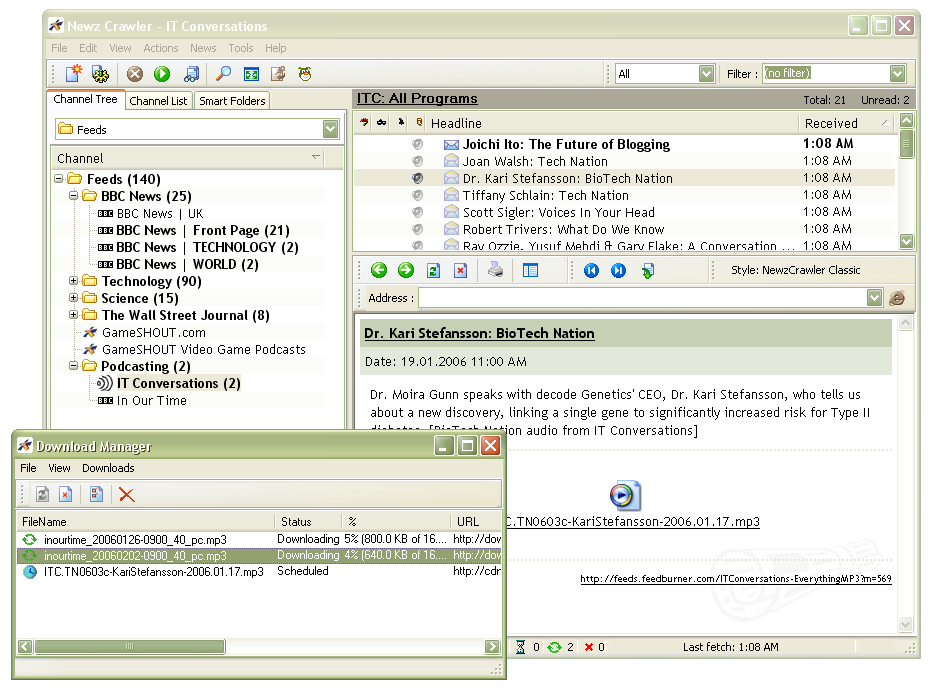Click the yellow spider crawler toolbar icon

pos(100,74)
